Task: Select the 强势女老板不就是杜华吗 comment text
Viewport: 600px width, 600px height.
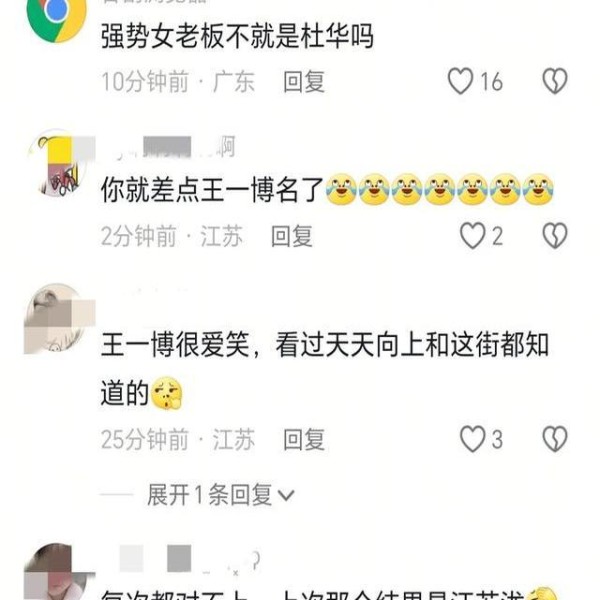Action: (x=237, y=36)
